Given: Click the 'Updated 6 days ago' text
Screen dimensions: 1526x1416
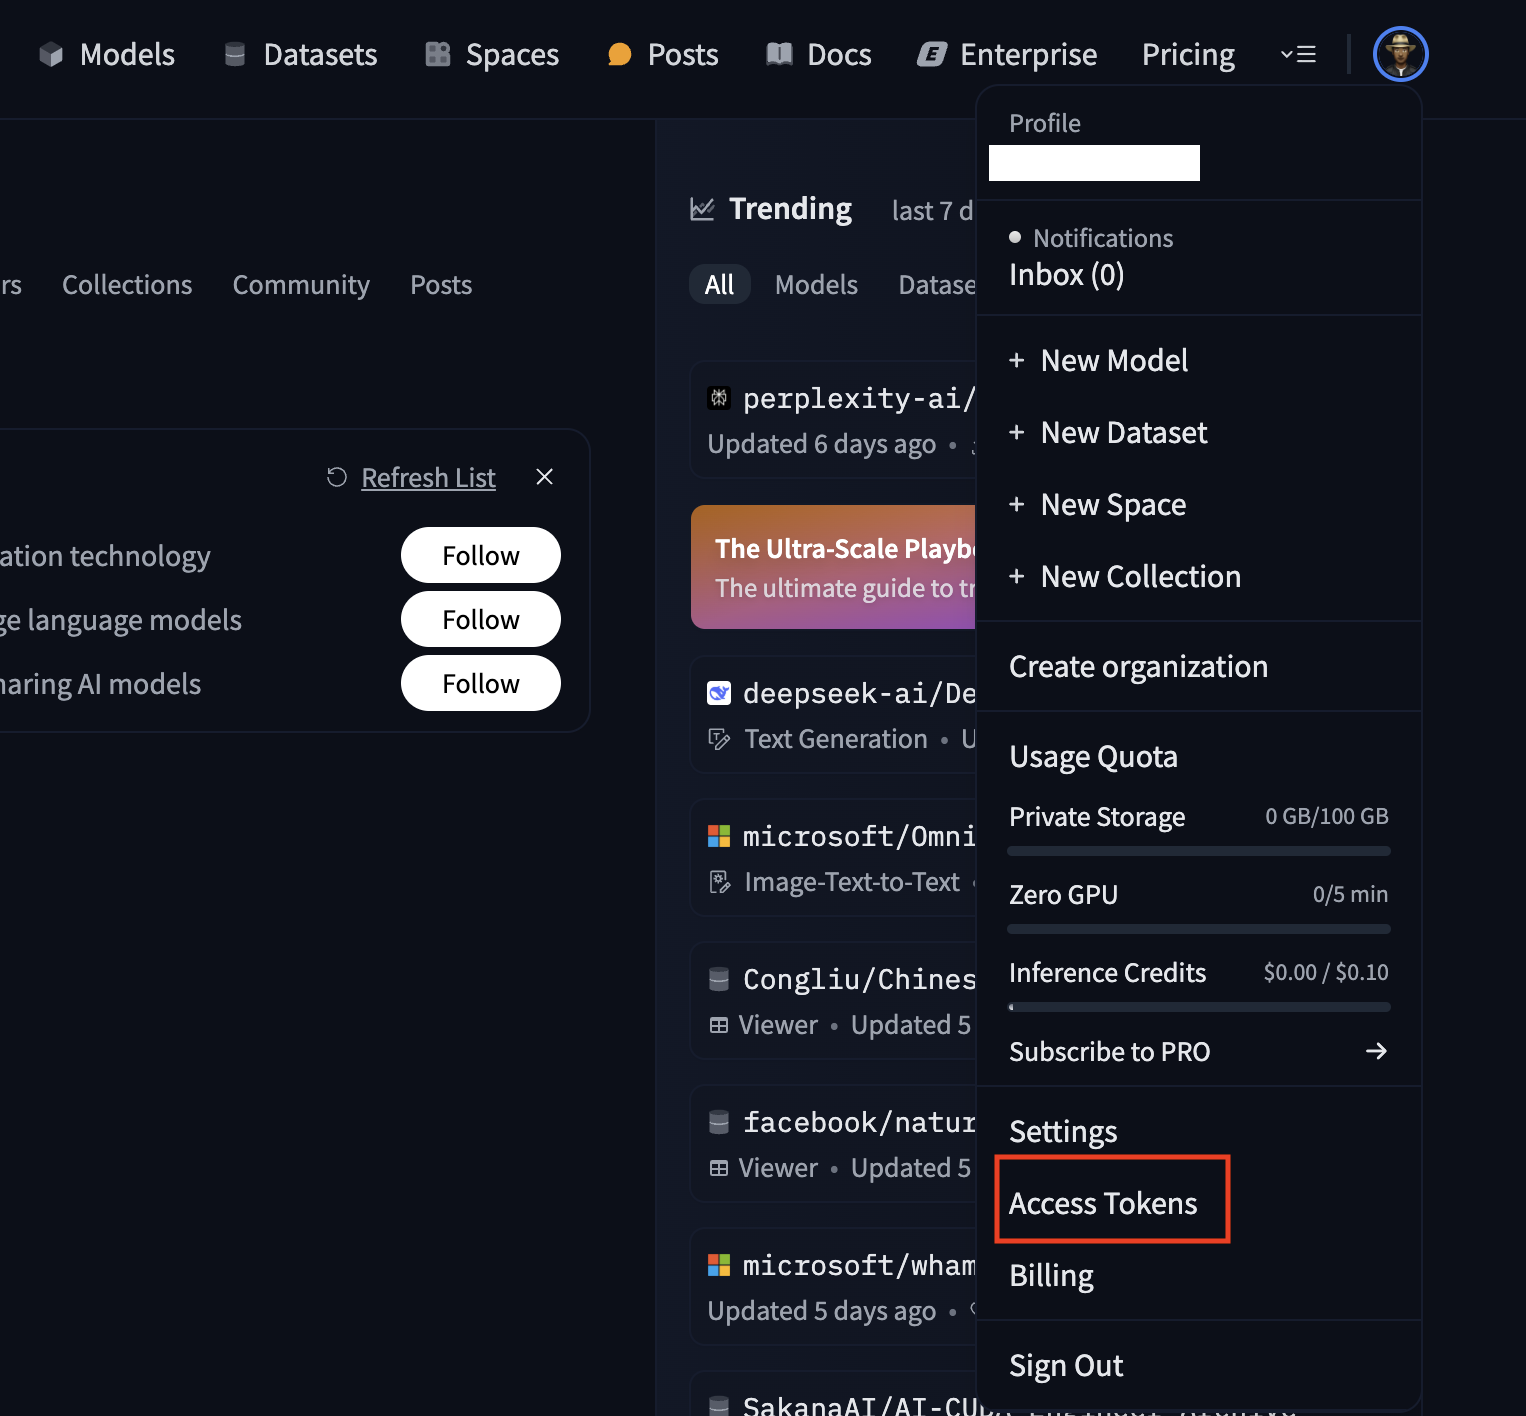Looking at the screenshot, I should (x=822, y=444).
